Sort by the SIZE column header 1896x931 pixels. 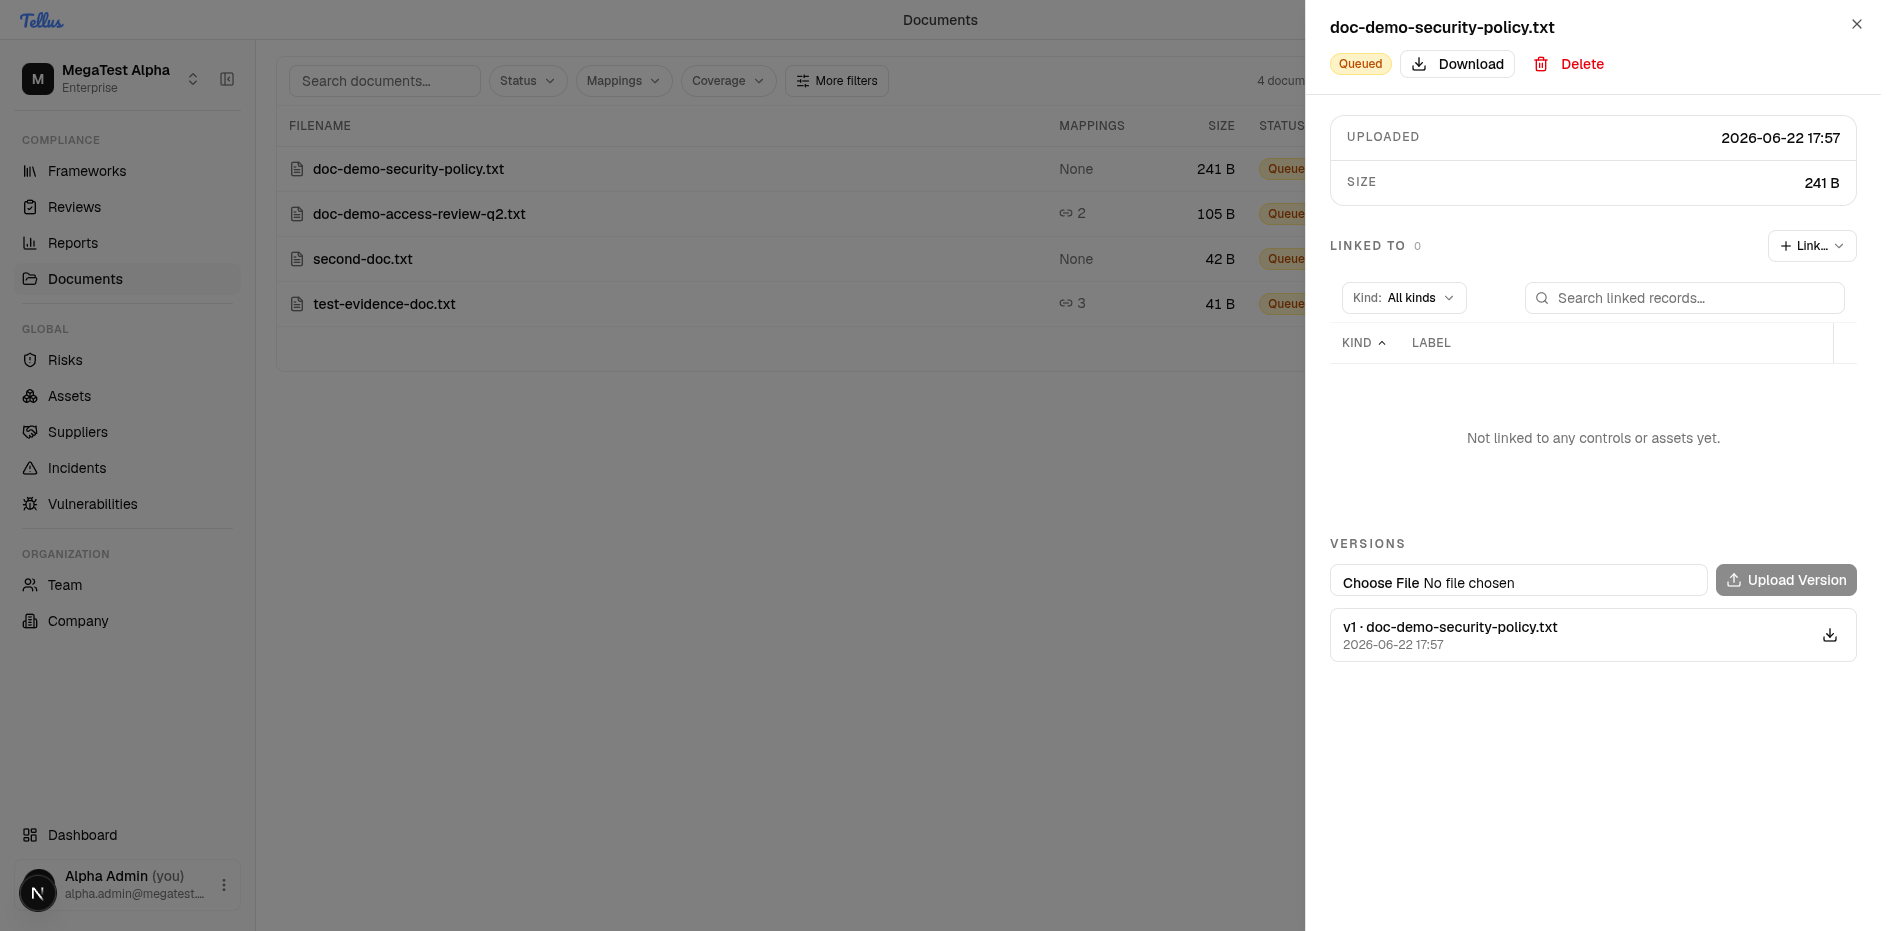point(1221,126)
